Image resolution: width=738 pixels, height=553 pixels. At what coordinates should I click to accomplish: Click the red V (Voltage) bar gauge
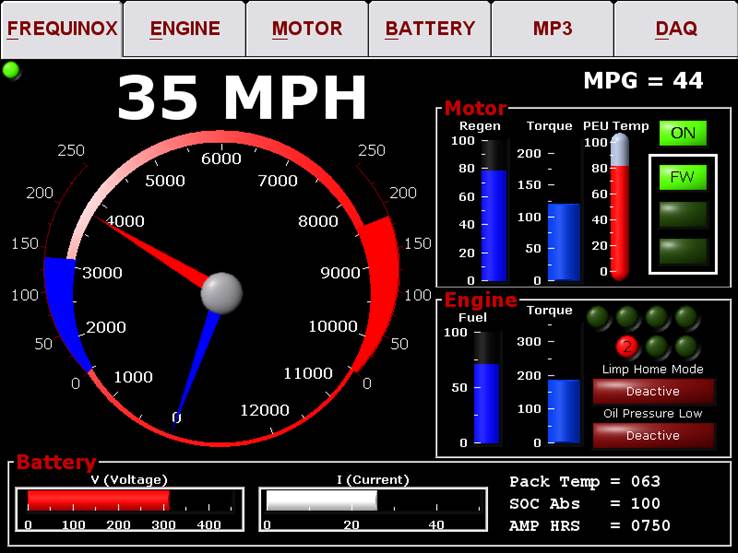pyautogui.click(x=98, y=500)
